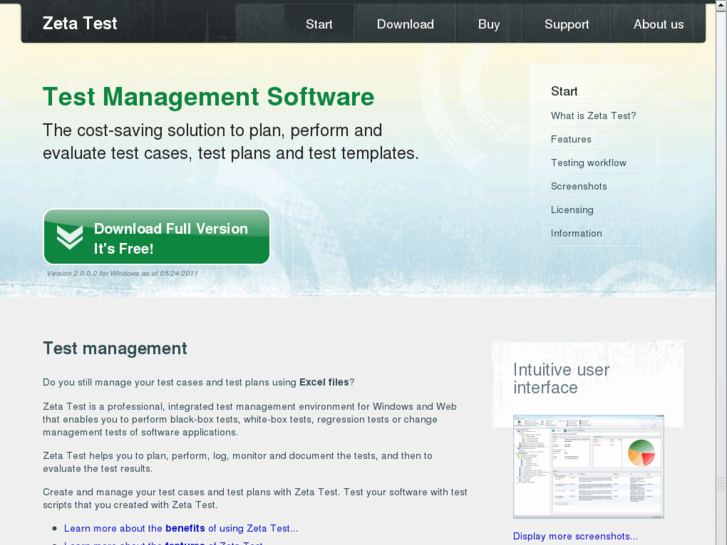Open Screenshots in the side menu
Viewport: 727px width, 545px height.
click(x=579, y=186)
